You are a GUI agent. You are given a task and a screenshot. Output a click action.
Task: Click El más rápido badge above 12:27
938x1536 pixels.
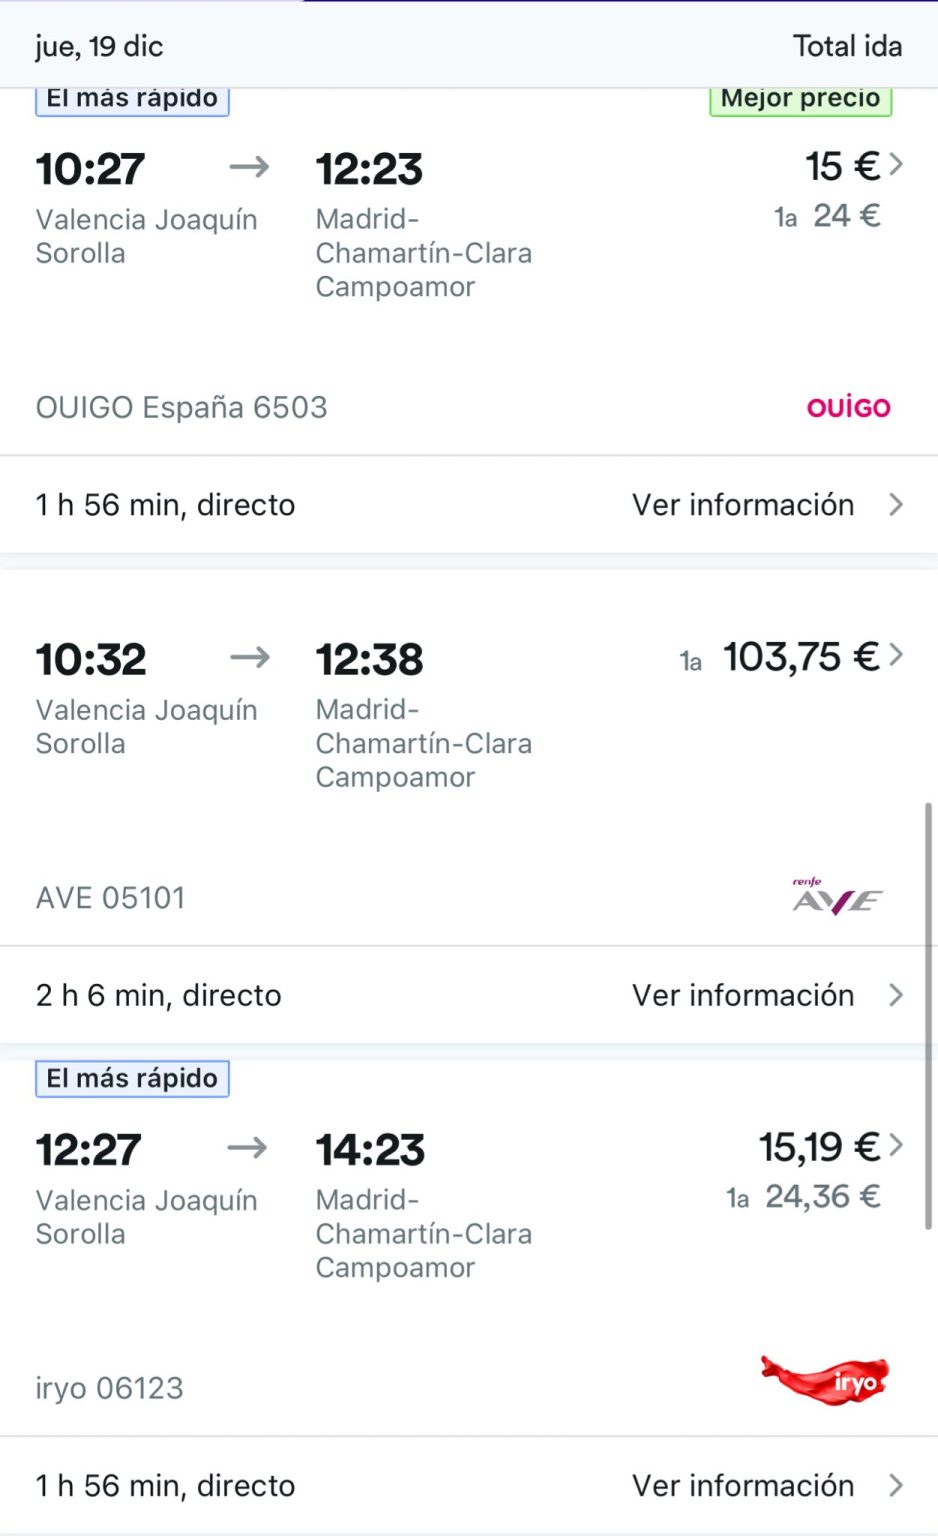pos(132,1078)
